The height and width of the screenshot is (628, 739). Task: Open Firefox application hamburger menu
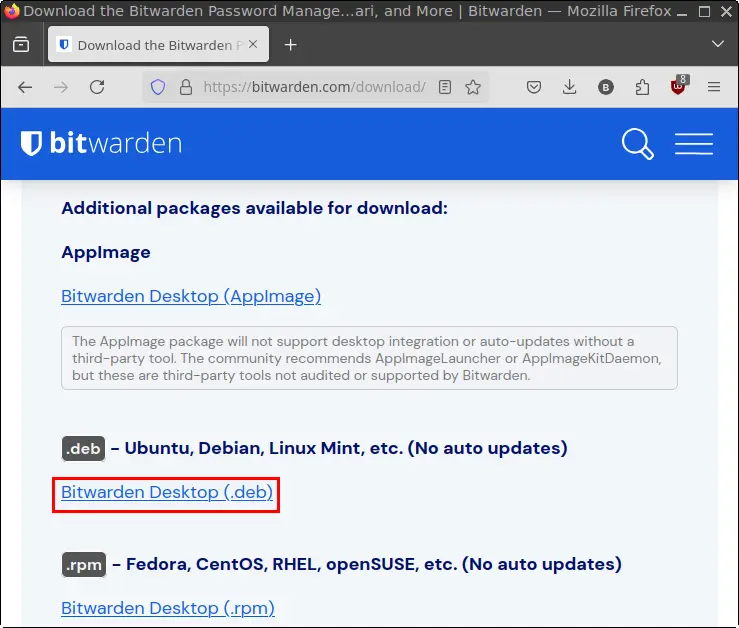tap(714, 87)
